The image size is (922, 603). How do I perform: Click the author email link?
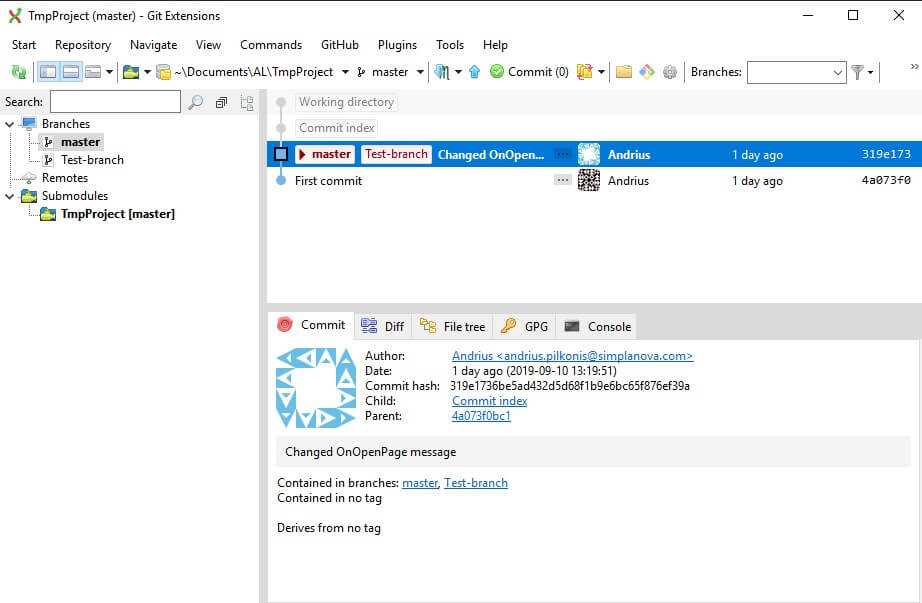(x=572, y=356)
